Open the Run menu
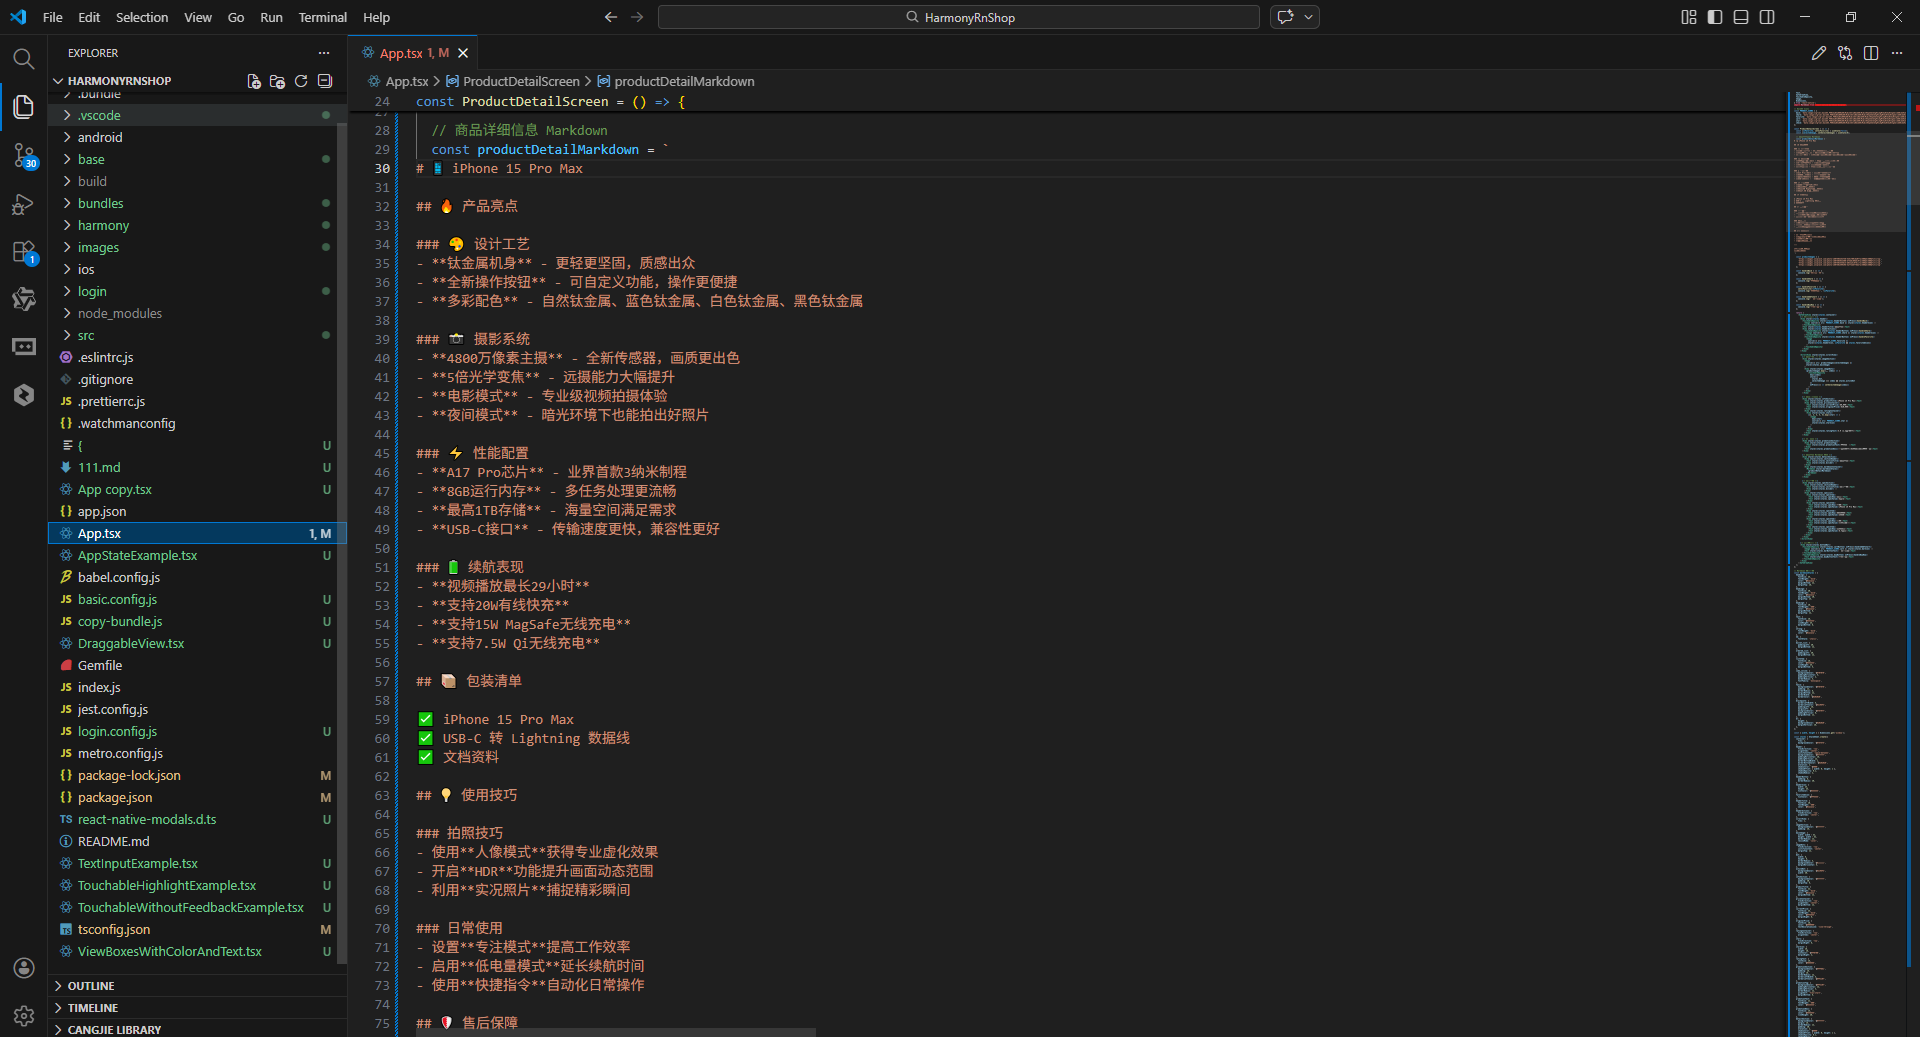The width and height of the screenshot is (1920, 1037). [x=271, y=17]
